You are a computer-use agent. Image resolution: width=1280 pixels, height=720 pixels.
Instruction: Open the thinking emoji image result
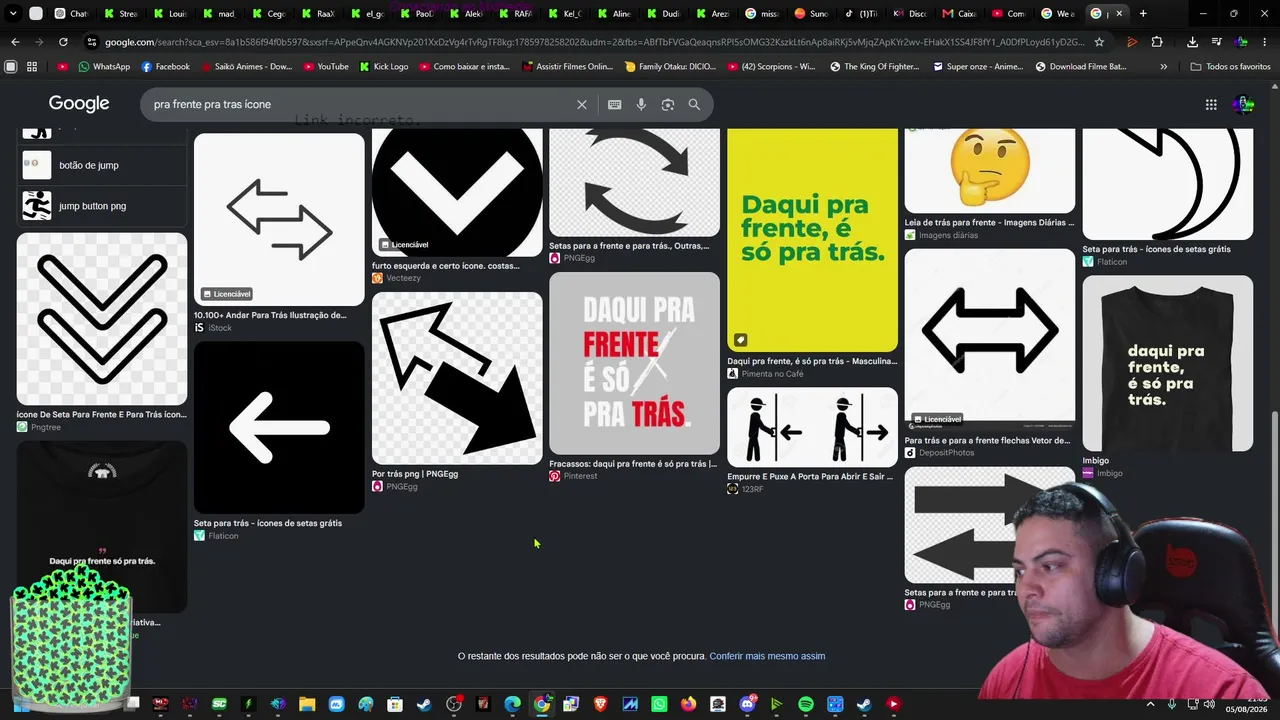click(x=990, y=170)
